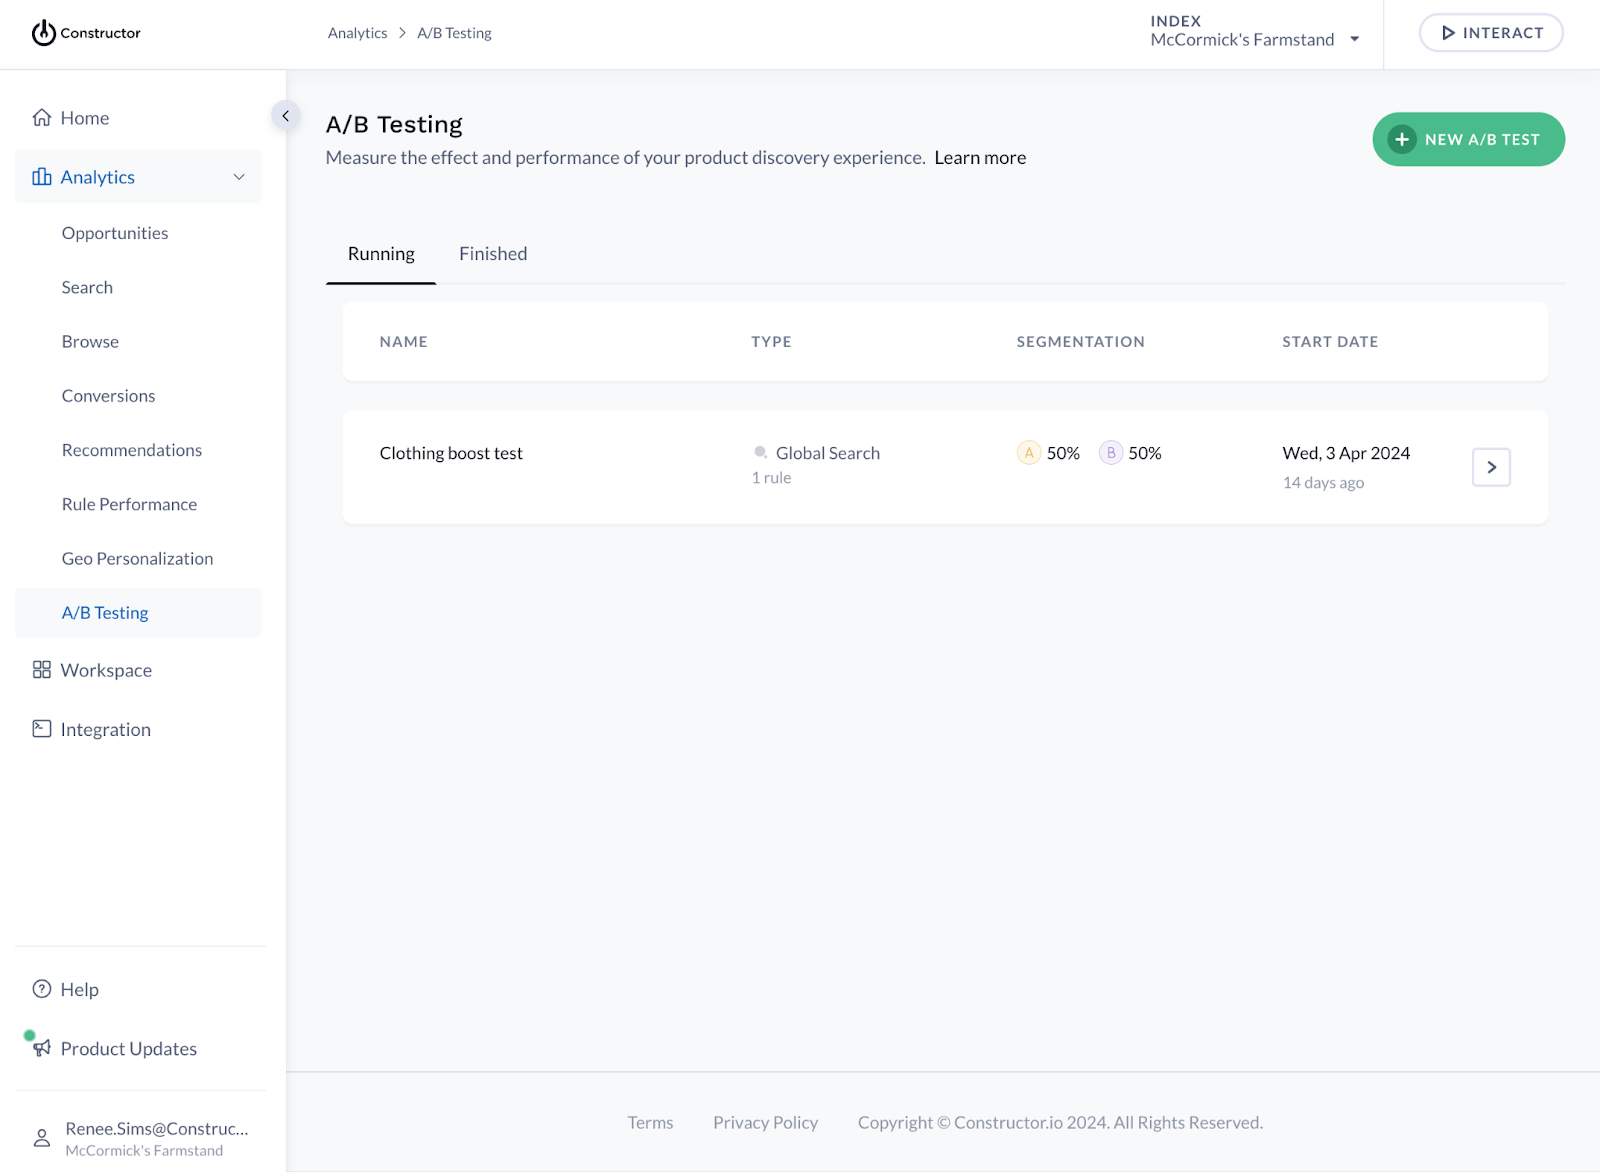
Task: Open the Analytics breadcrumb link
Action: [357, 32]
